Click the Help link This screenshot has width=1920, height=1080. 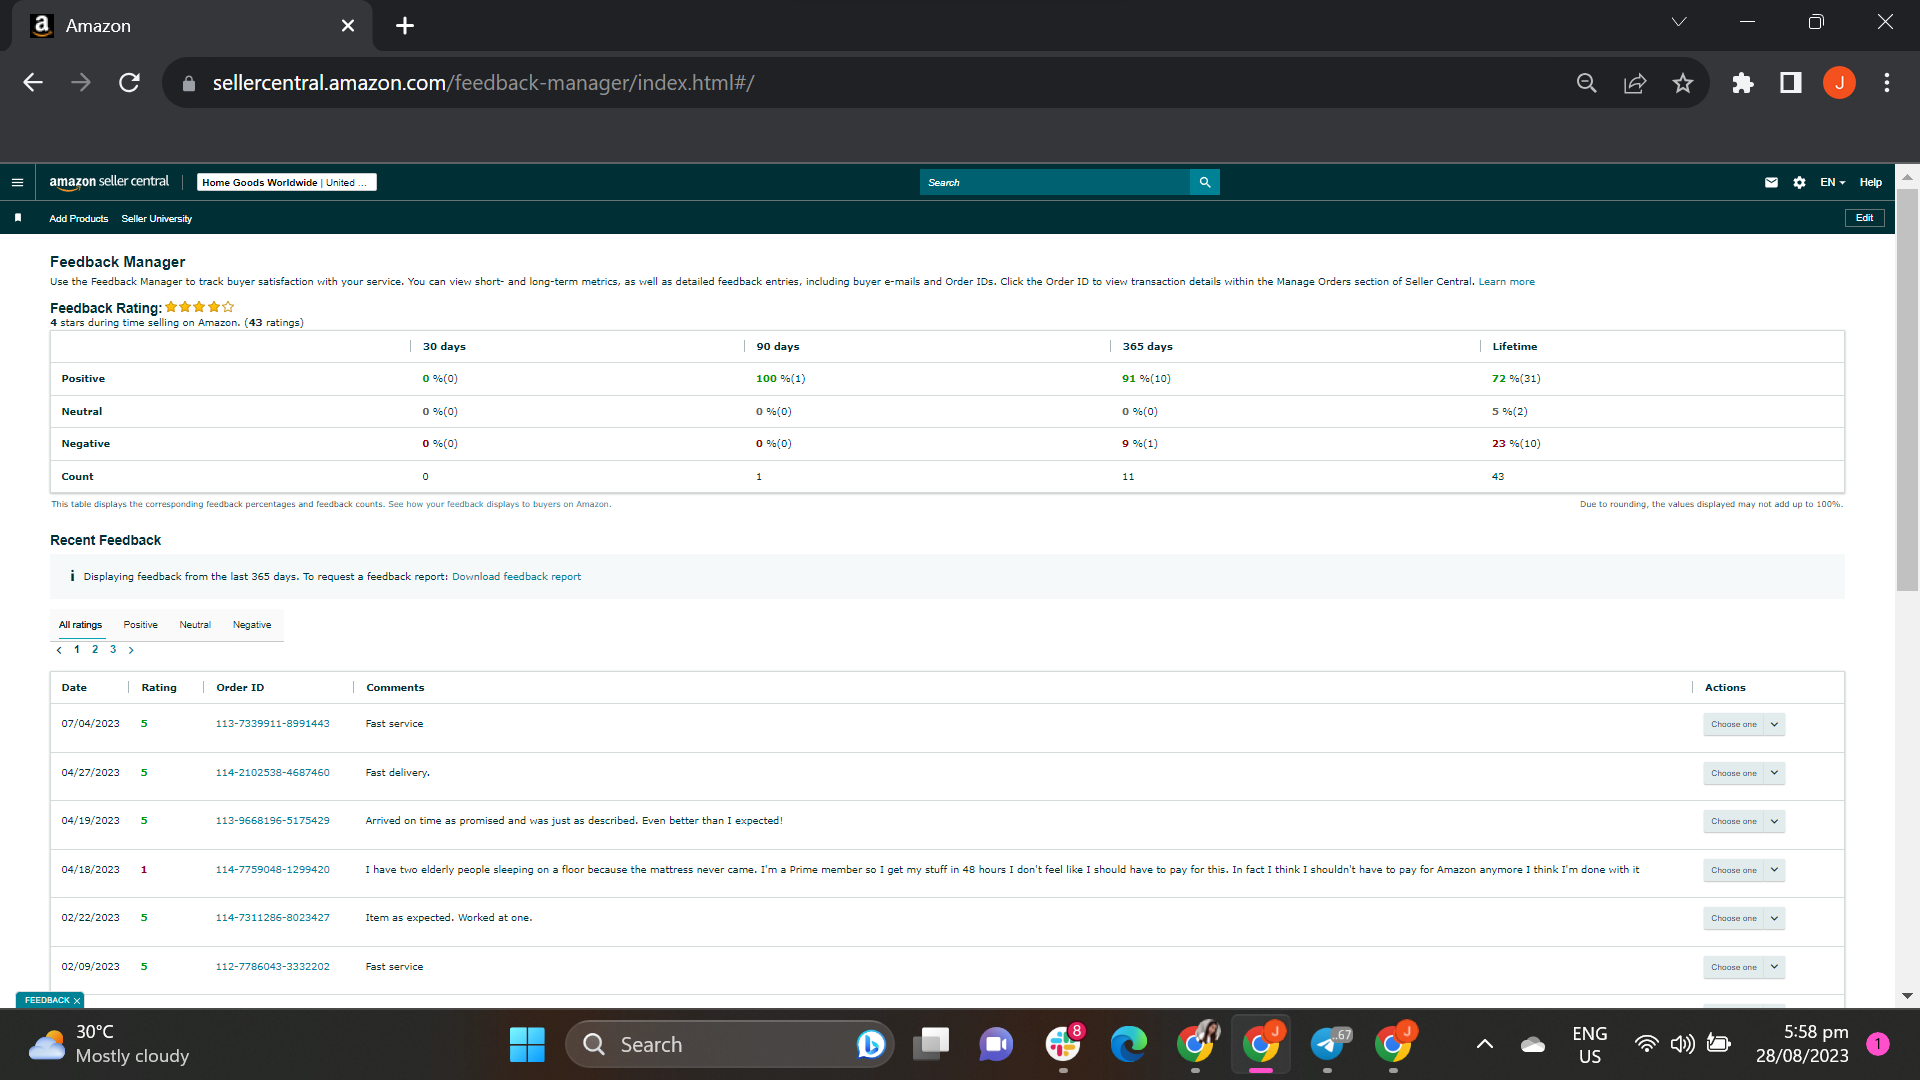[1870, 182]
